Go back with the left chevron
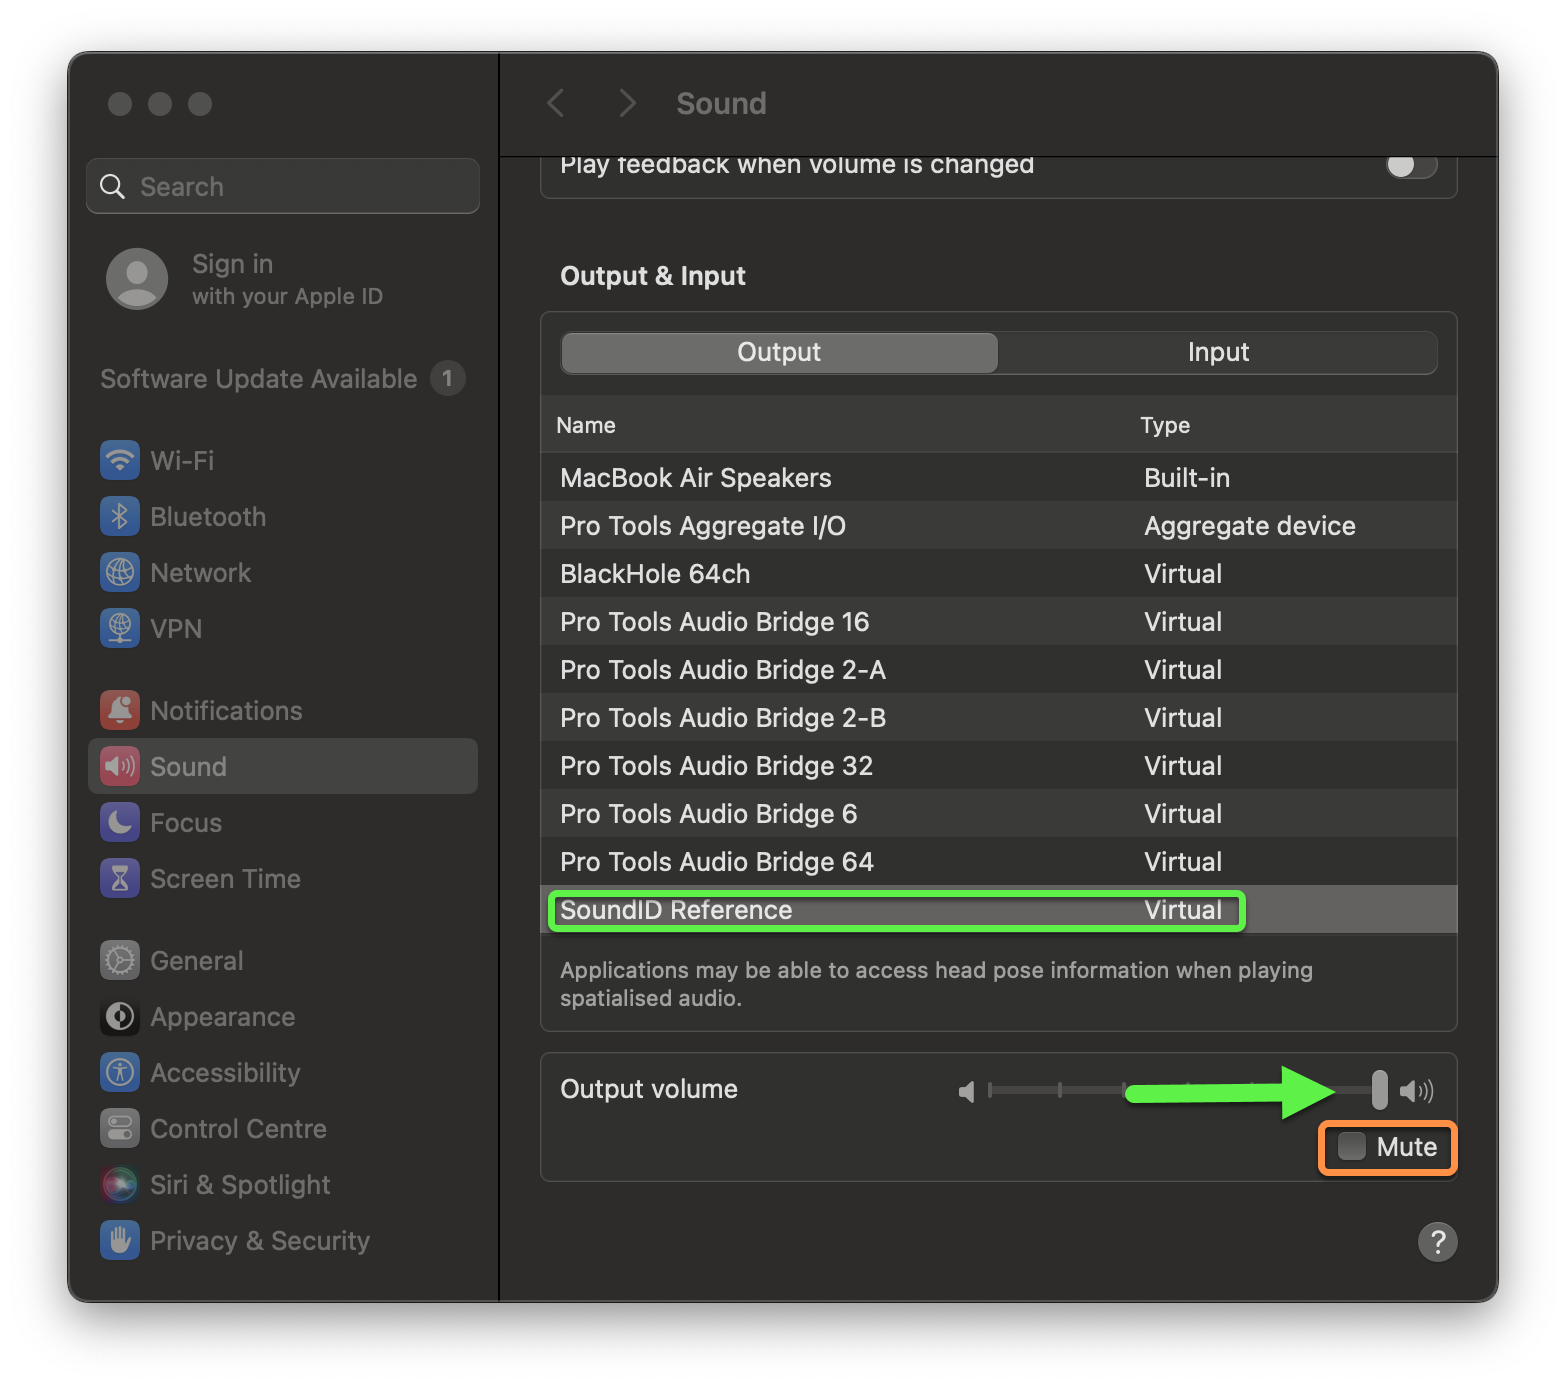The width and height of the screenshot is (1566, 1386). [x=556, y=103]
